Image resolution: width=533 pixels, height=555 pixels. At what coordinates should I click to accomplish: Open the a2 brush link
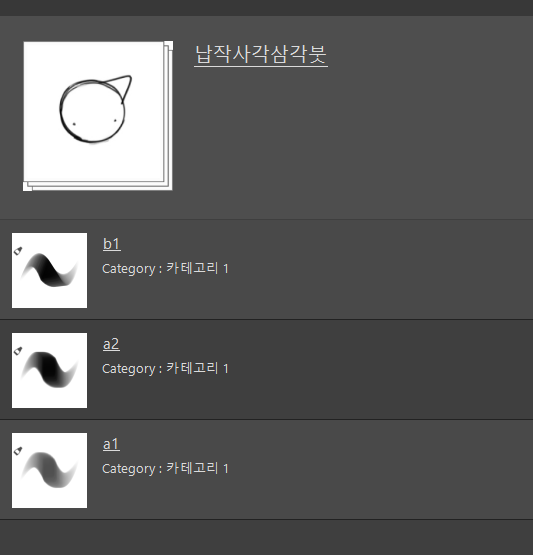(x=111, y=344)
